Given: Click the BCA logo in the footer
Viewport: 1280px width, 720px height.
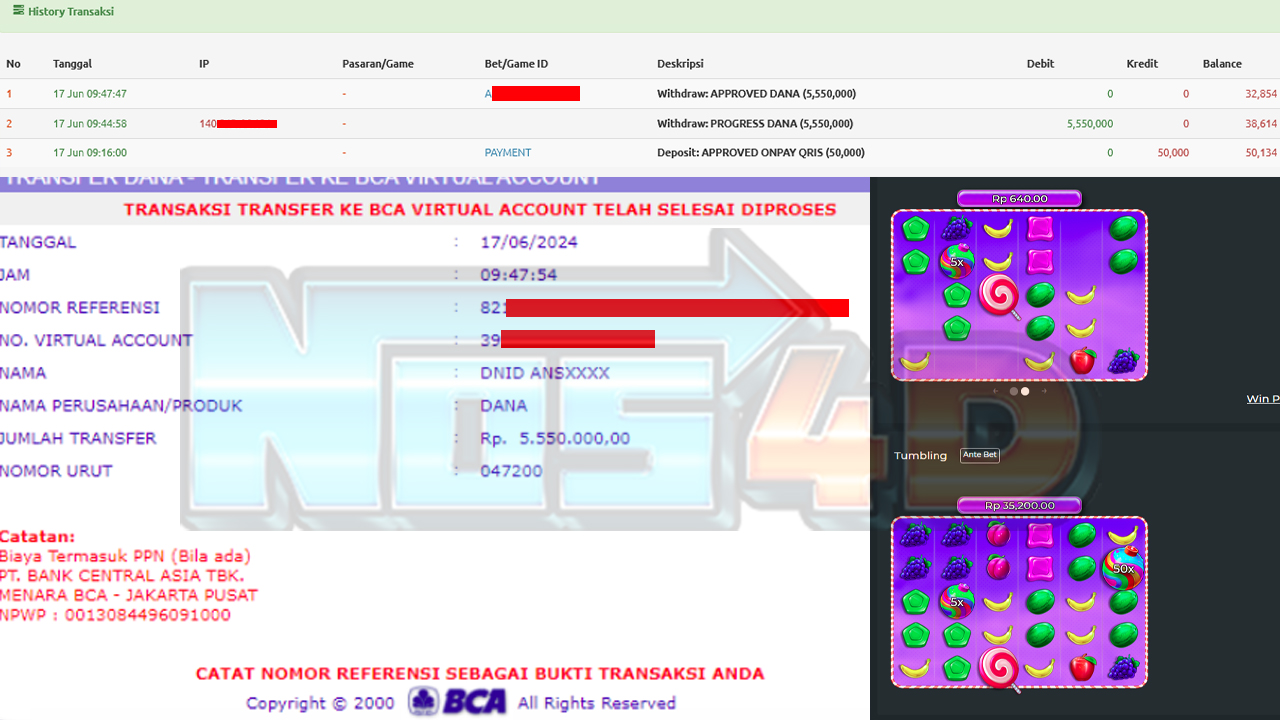Looking at the screenshot, I should (457, 702).
